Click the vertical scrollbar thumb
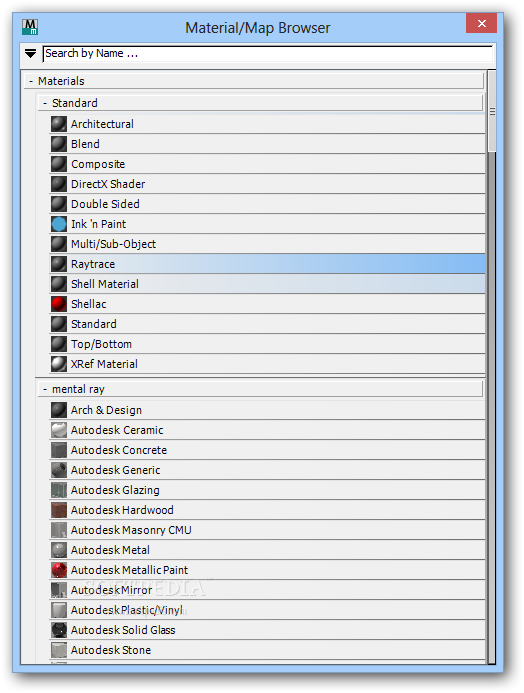 492,111
